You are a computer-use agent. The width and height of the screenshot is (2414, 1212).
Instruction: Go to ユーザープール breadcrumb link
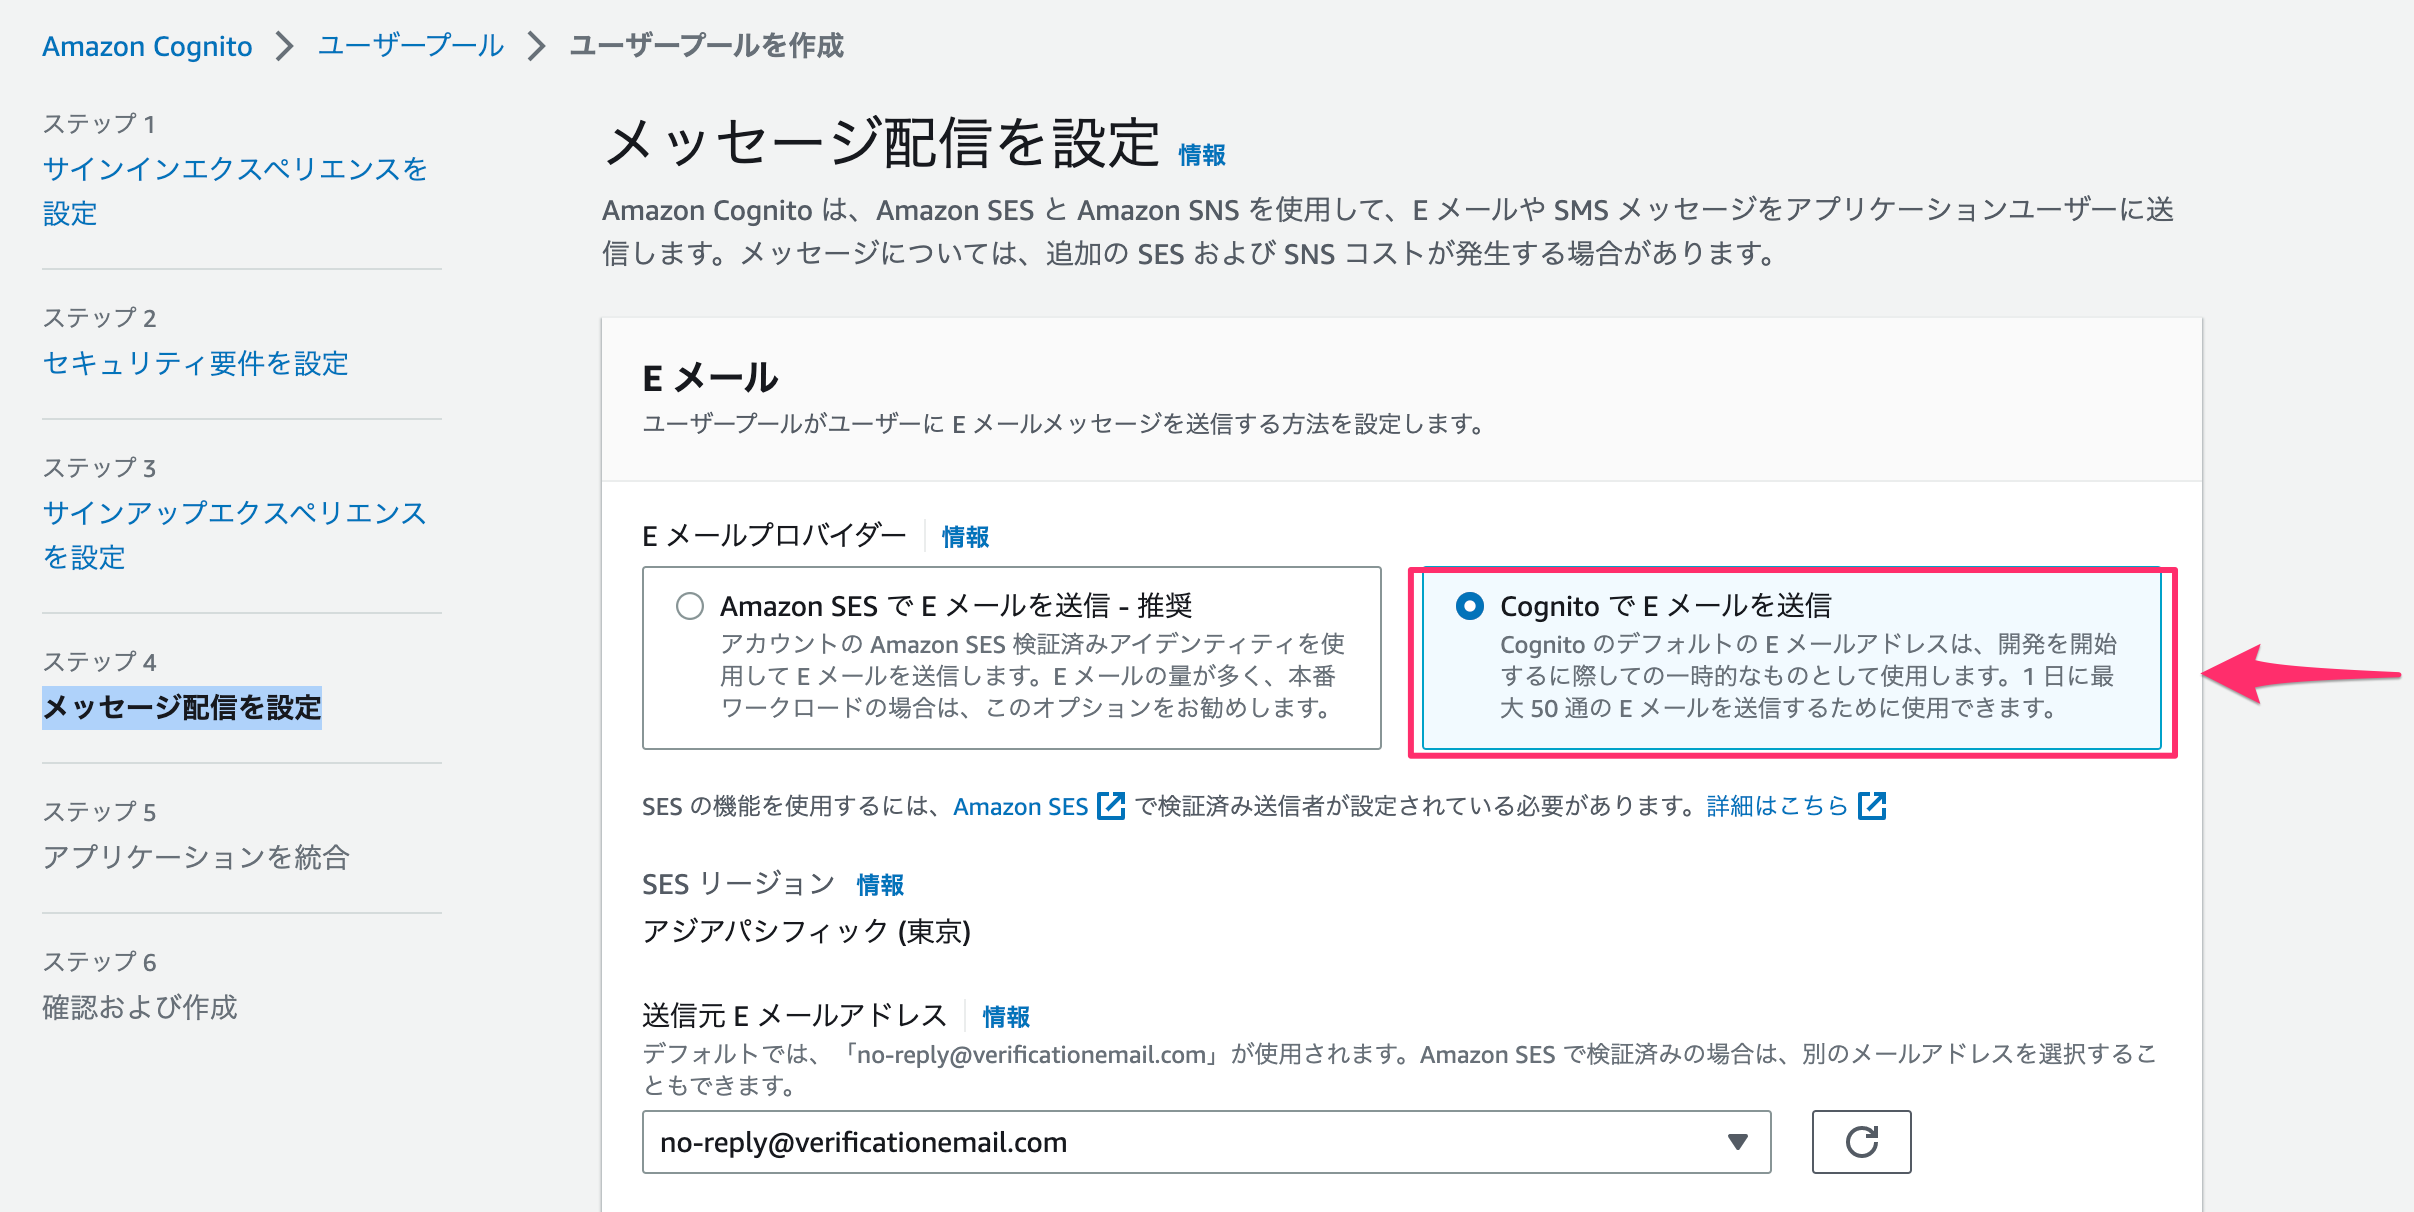411,46
